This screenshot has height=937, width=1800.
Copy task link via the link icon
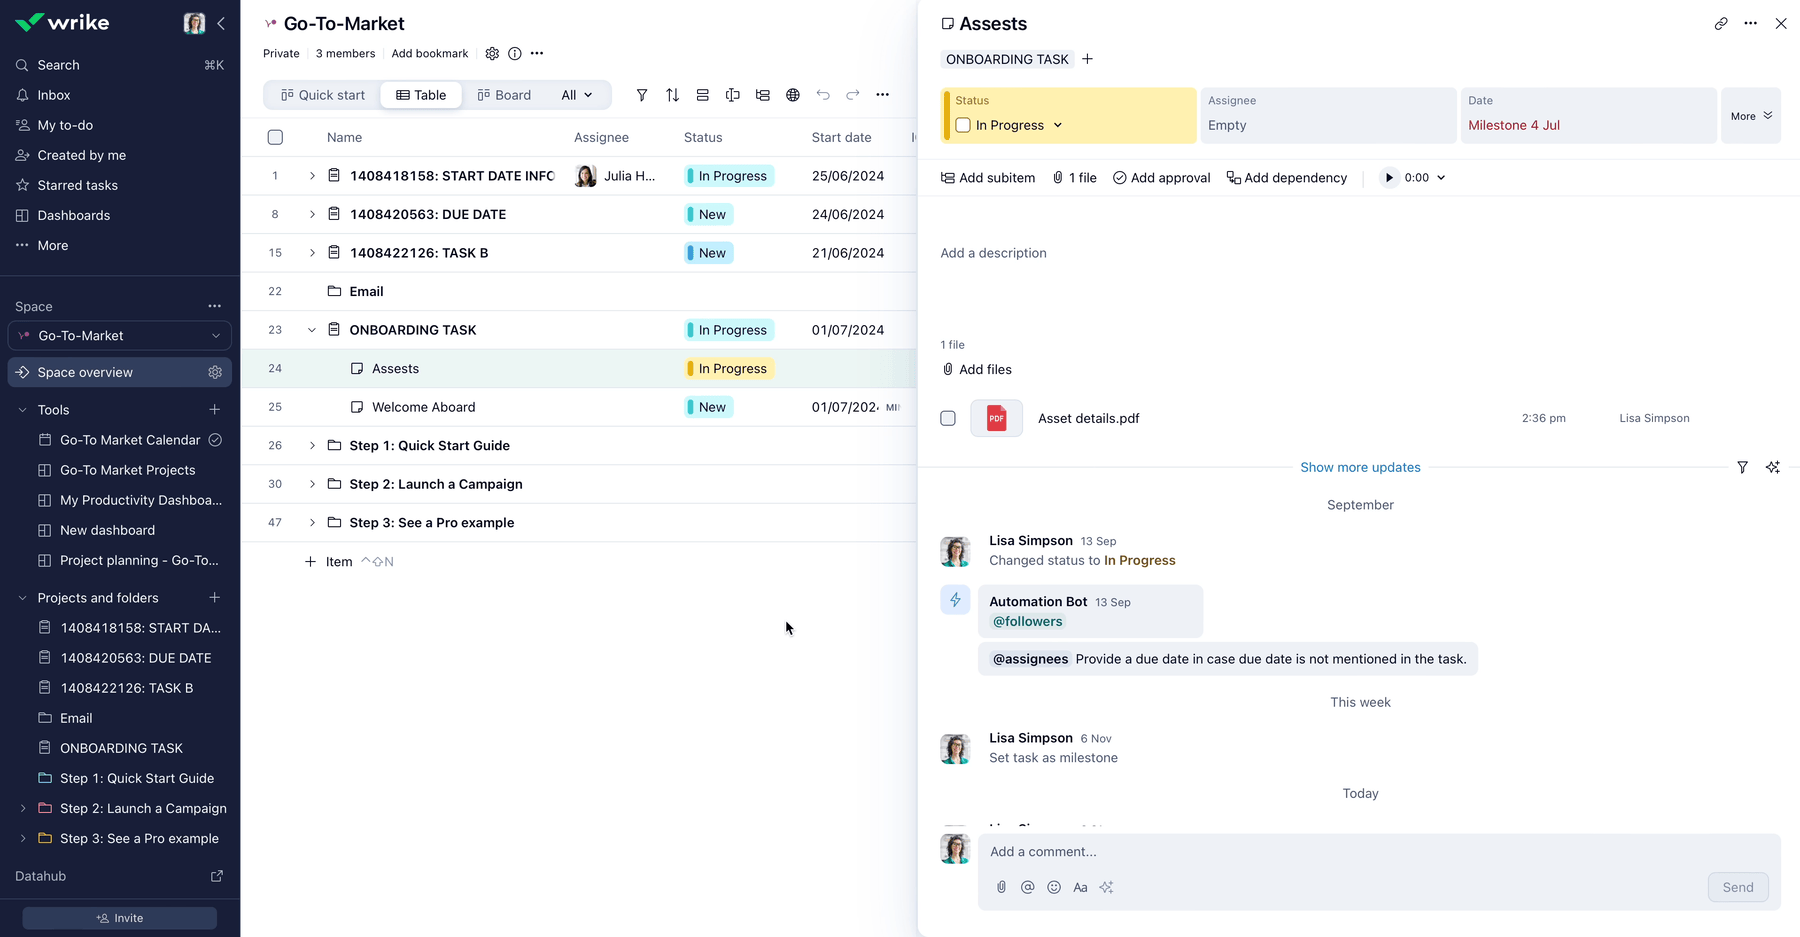(1720, 24)
